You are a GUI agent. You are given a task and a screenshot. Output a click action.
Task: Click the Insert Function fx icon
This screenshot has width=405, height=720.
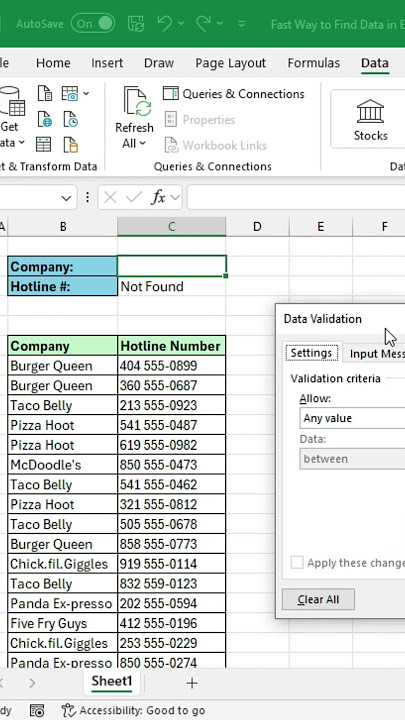pos(158,198)
